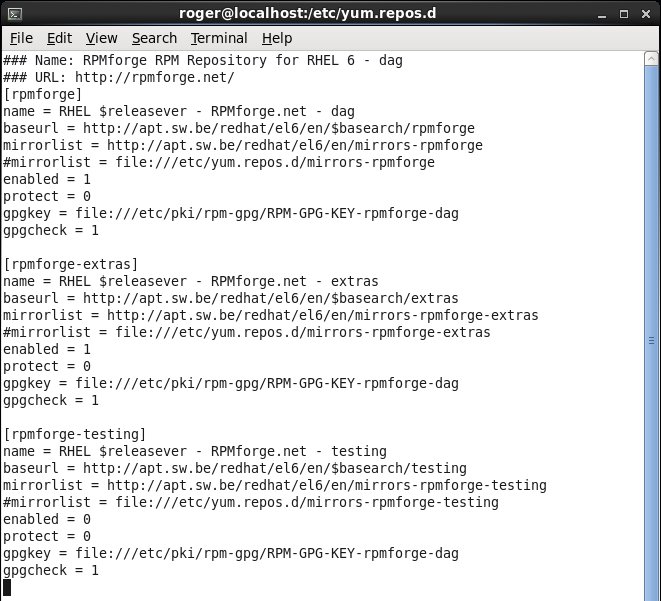Image resolution: width=661 pixels, height=601 pixels.
Task: Click the baseurl line ending in $basearch/rpmforge
Action: [x=239, y=128]
